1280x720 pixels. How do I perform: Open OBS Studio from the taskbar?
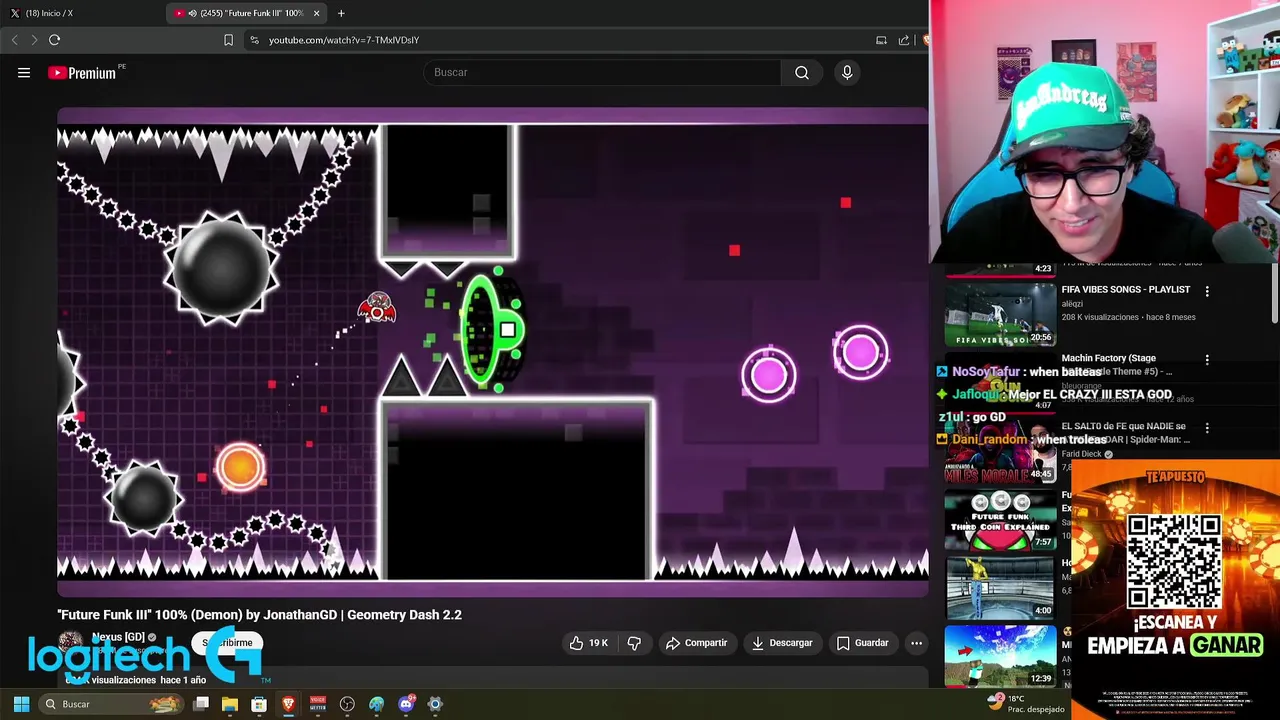(347, 704)
